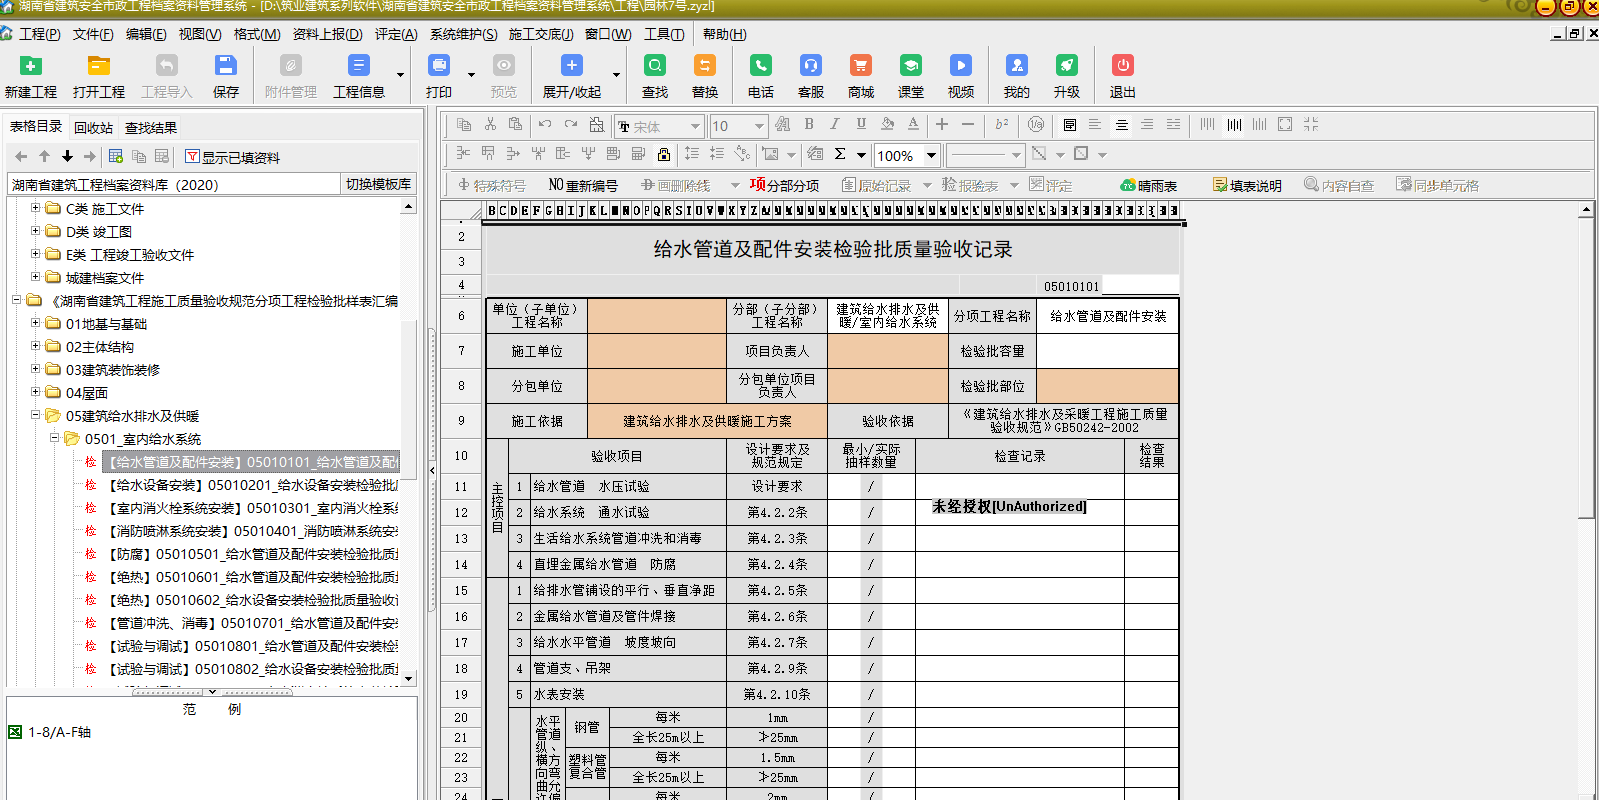Toggle left horizontal alignment
This screenshot has height=800, width=1599.
[x=1095, y=125]
